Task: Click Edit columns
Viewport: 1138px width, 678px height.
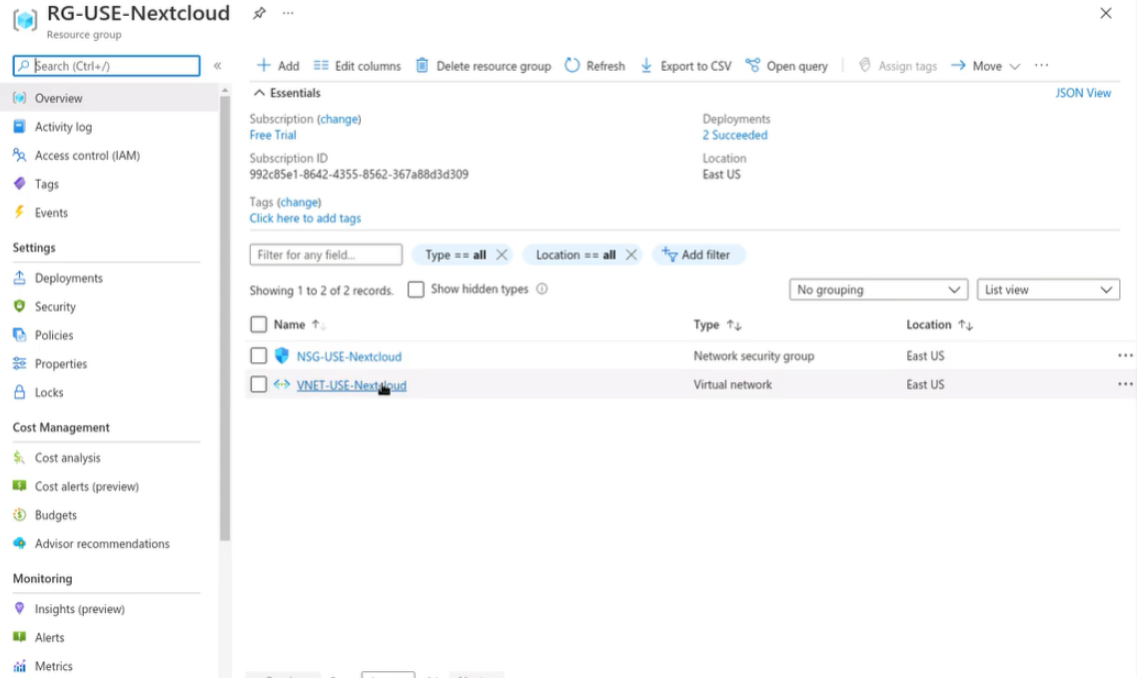Action: 357,66
